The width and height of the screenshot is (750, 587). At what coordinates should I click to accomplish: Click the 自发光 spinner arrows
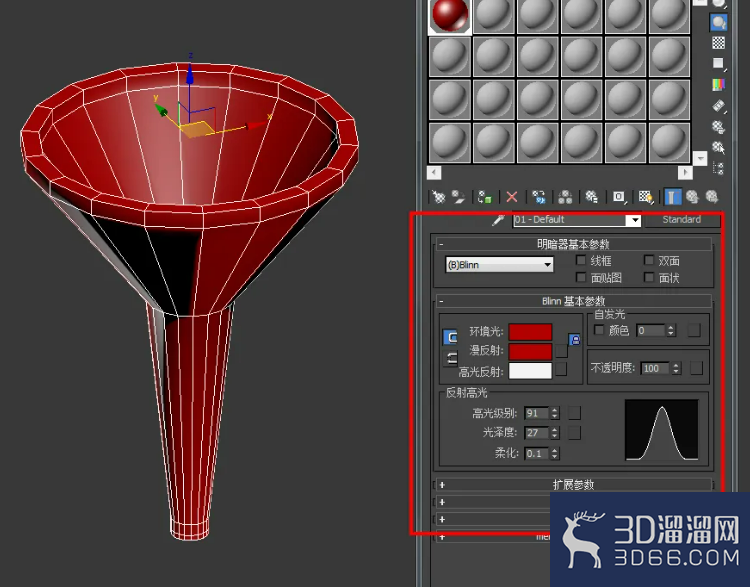pyautogui.click(x=671, y=330)
